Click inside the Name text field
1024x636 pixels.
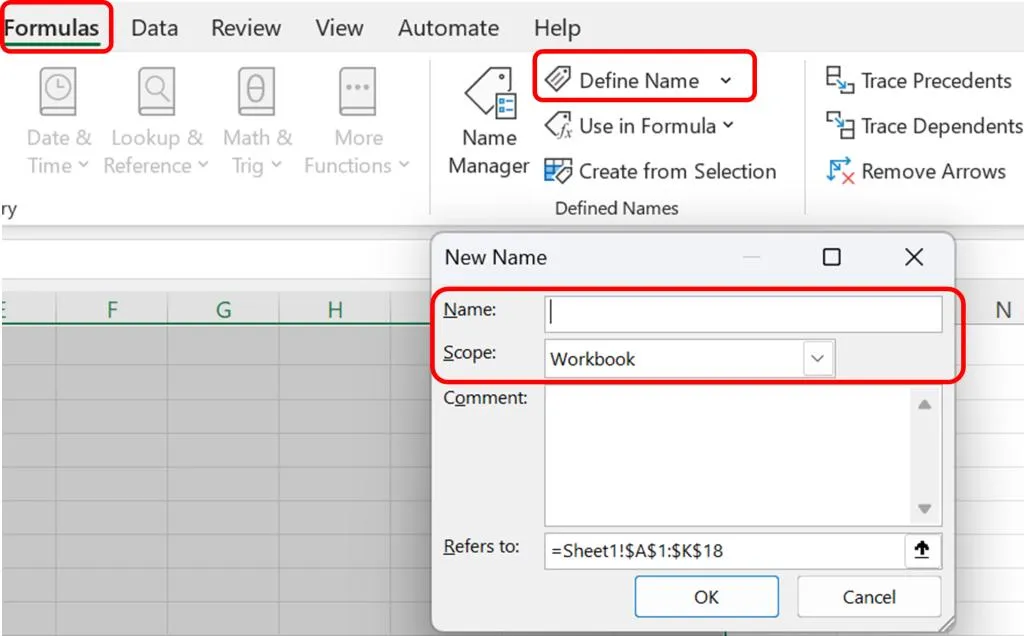click(x=743, y=313)
